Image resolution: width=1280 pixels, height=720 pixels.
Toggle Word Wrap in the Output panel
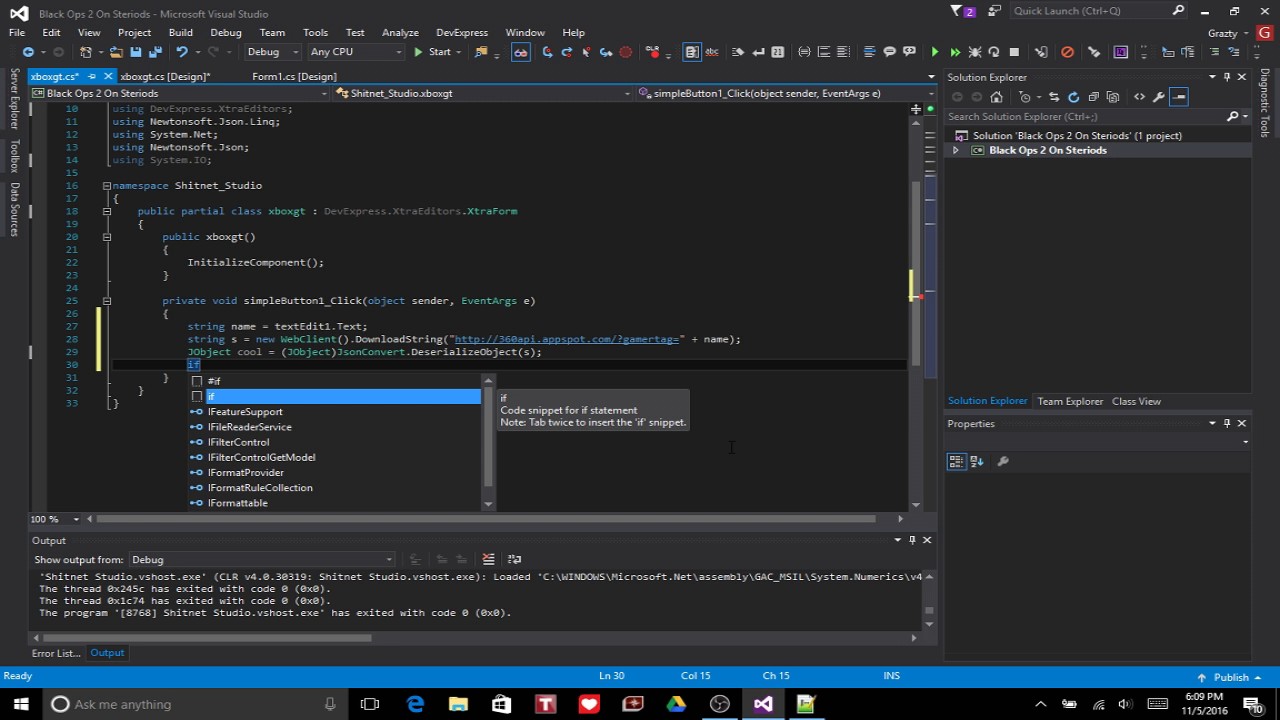coord(514,559)
